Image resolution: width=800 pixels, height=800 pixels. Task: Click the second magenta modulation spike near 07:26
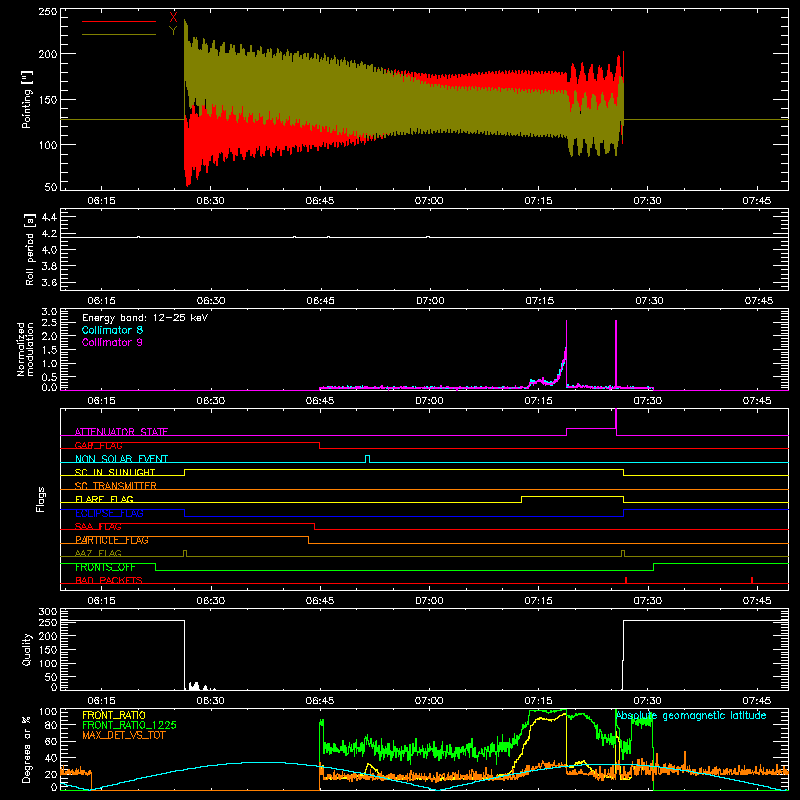tap(616, 354)
